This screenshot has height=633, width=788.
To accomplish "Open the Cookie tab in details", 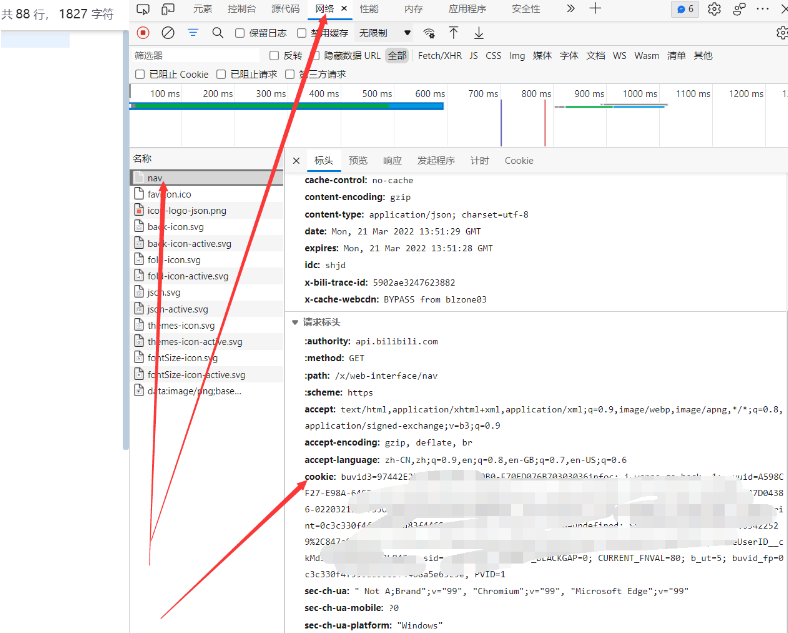I will [x=519, y=161].
